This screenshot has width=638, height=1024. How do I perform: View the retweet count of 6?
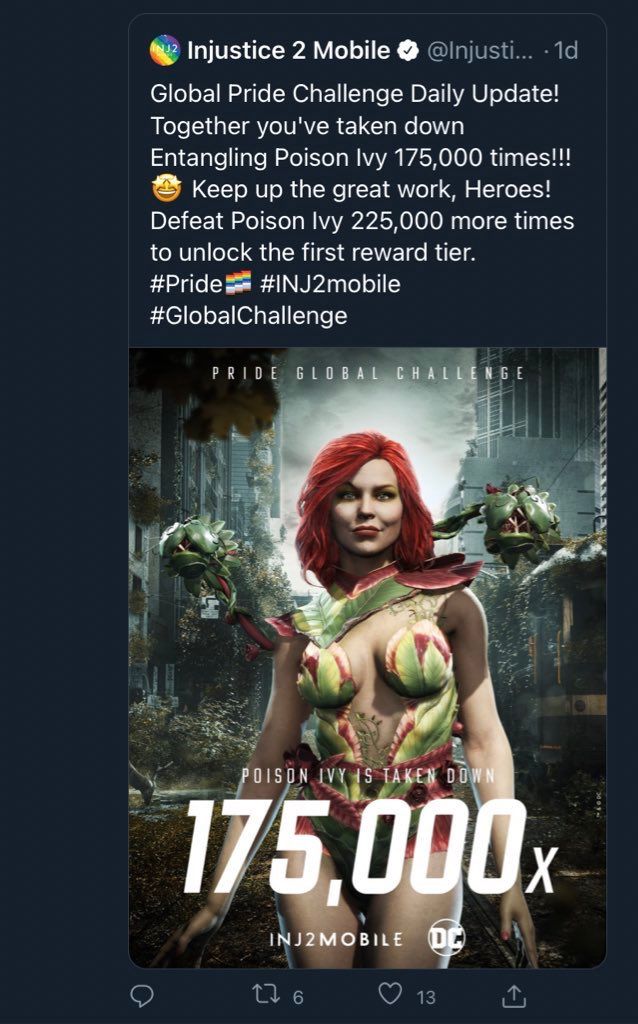297,996
